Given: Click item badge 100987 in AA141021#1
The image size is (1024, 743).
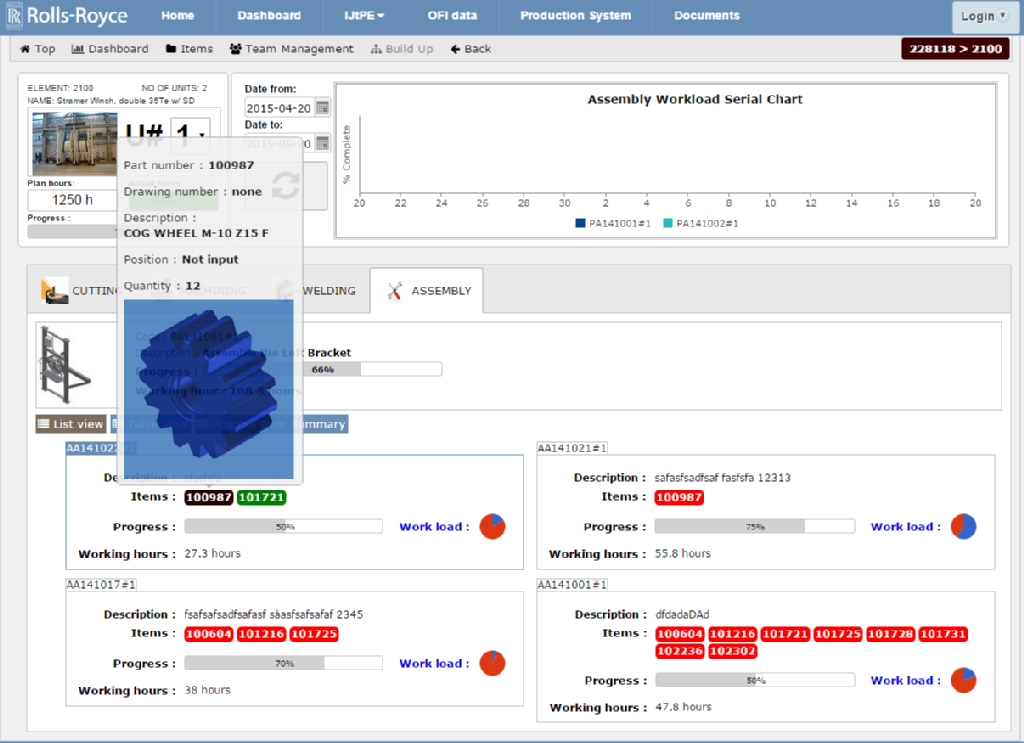Looking at the screenshot, I should (679, 498).
